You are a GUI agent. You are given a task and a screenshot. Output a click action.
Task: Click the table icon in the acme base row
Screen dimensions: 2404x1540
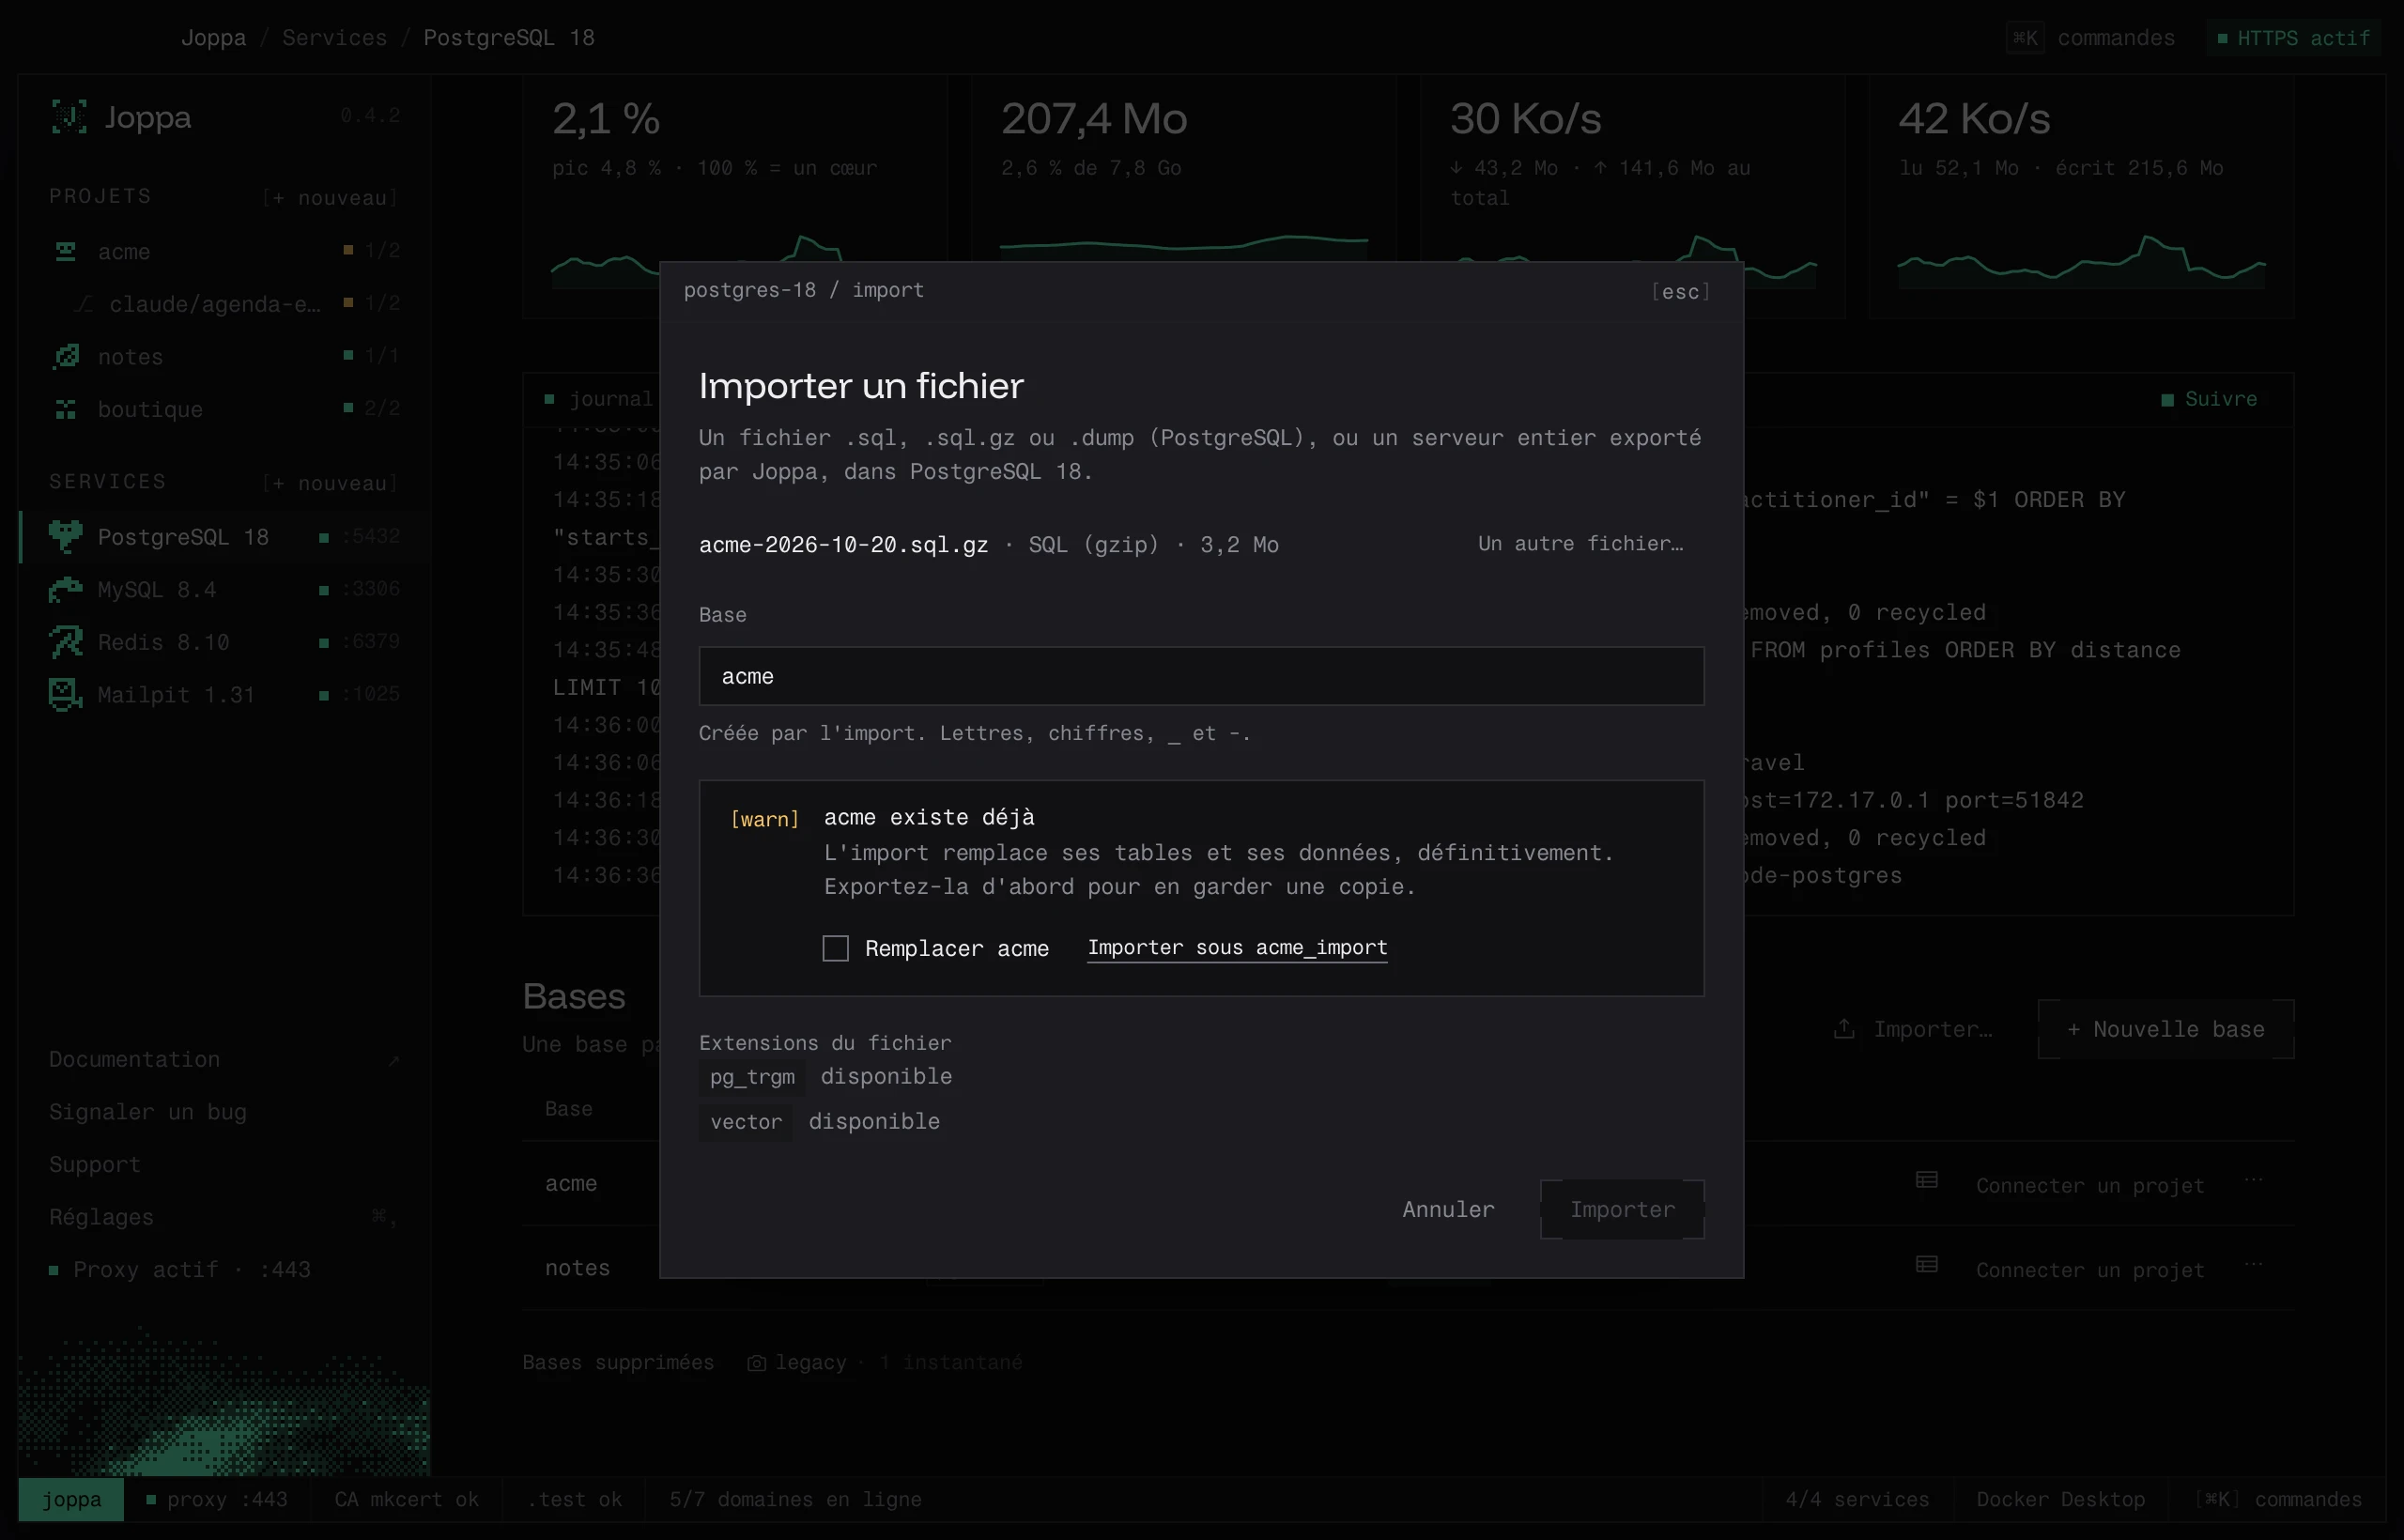tap(1927, 1181)
